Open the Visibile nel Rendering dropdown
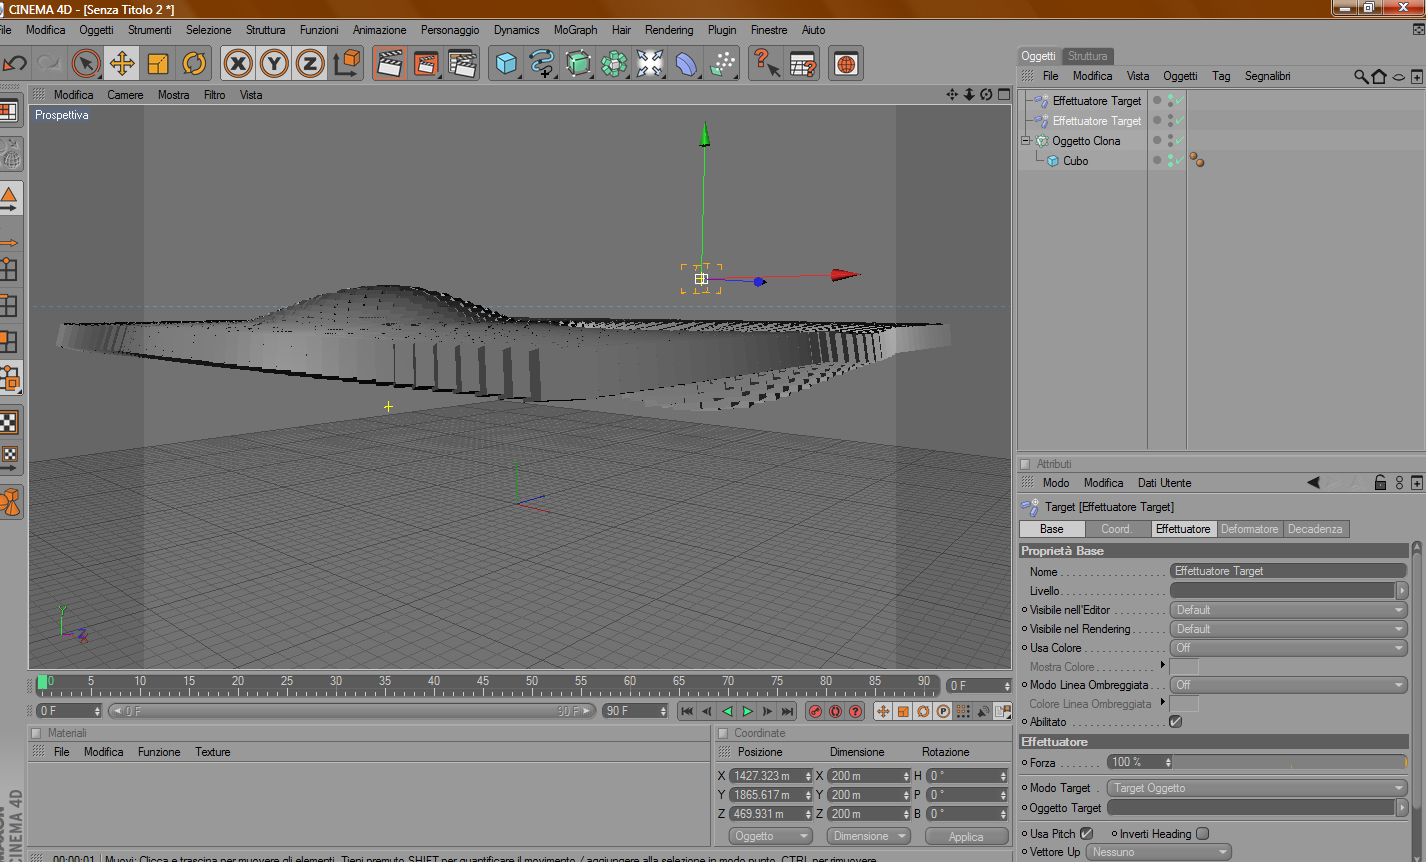 tap(1289, 629)
